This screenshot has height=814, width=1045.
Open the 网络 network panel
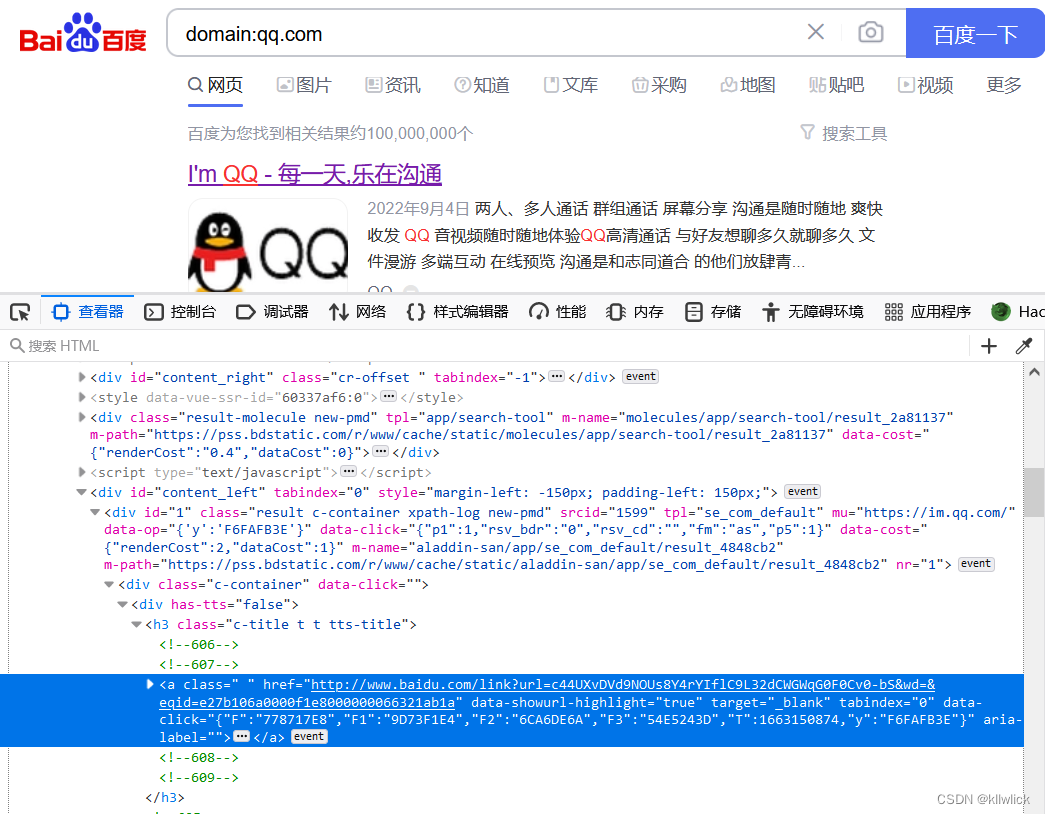click(357, 312)
